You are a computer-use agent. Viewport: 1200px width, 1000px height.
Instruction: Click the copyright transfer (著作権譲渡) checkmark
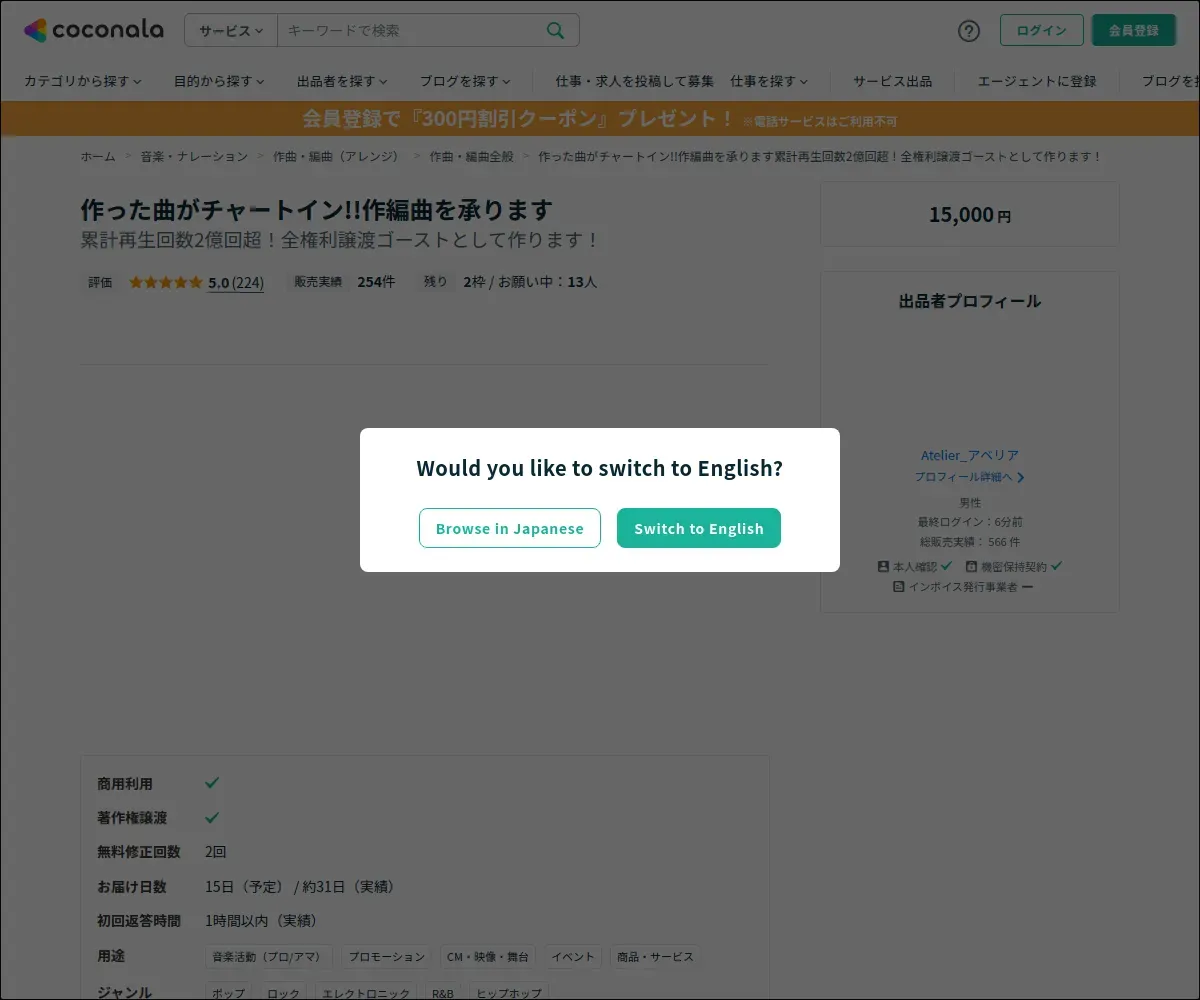click(x=212, y=817)
